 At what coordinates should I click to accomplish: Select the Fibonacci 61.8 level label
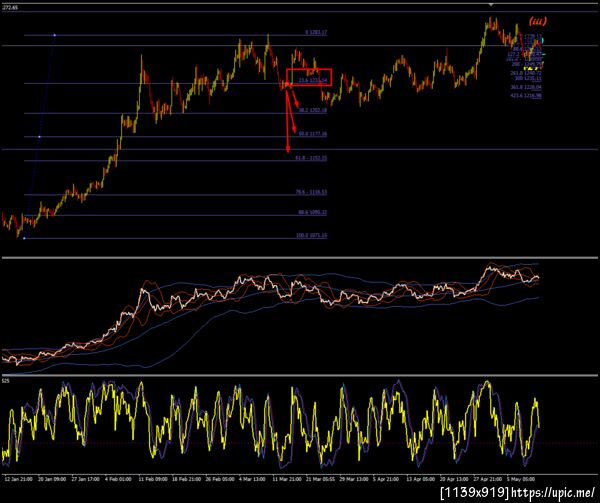[311, 158]
